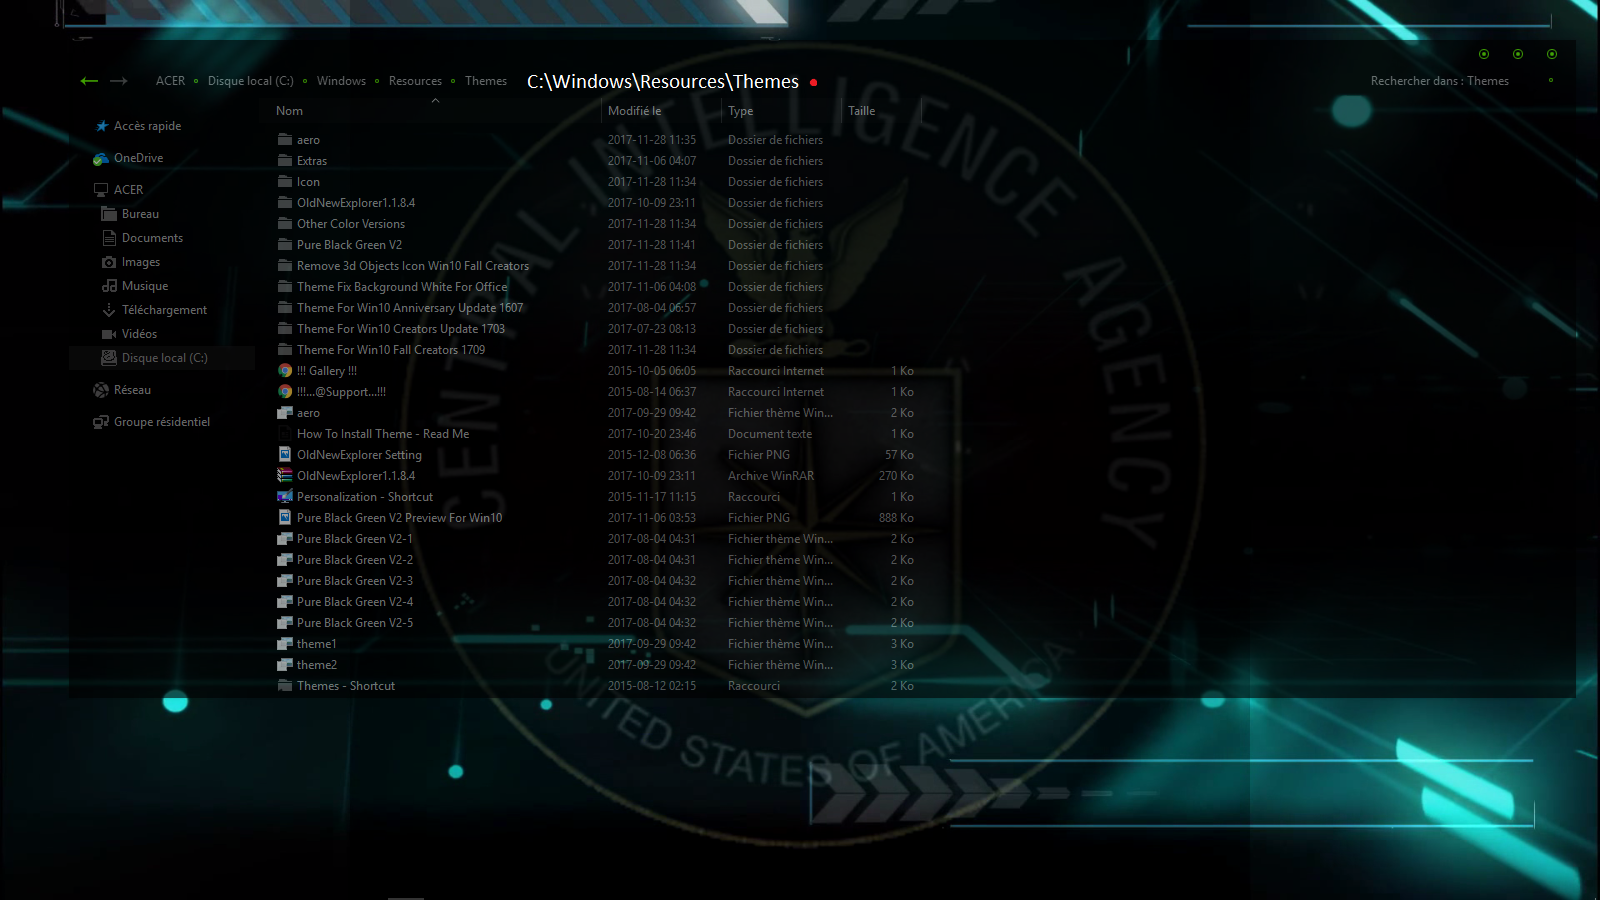
Task: Click the Themes breadcrumb segment
Action: coord(486,81)
